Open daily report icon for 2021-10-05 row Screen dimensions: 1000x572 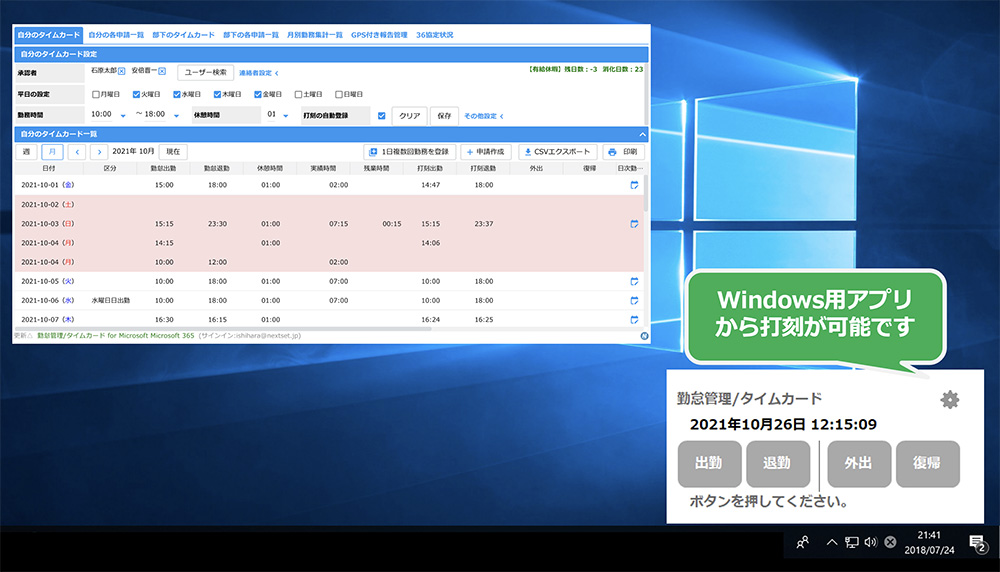pos(634,281)
